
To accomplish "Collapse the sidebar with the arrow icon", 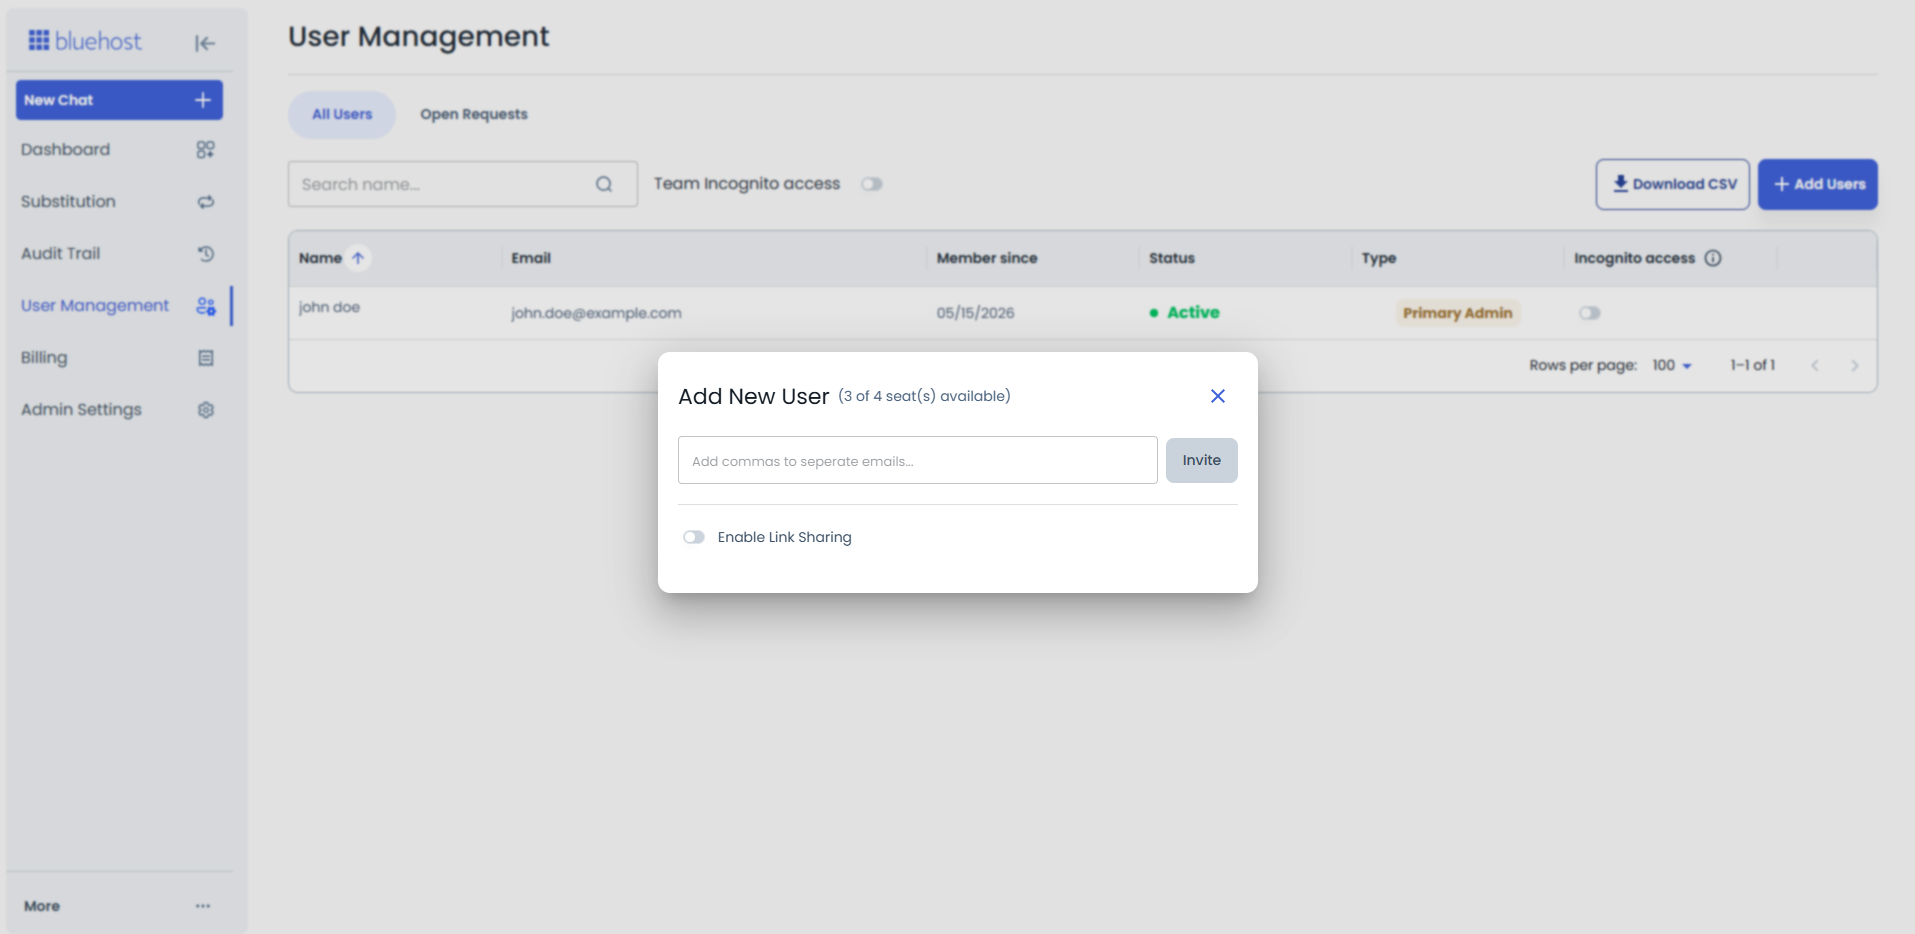I will pyautogui.click(x=205, y=43).
